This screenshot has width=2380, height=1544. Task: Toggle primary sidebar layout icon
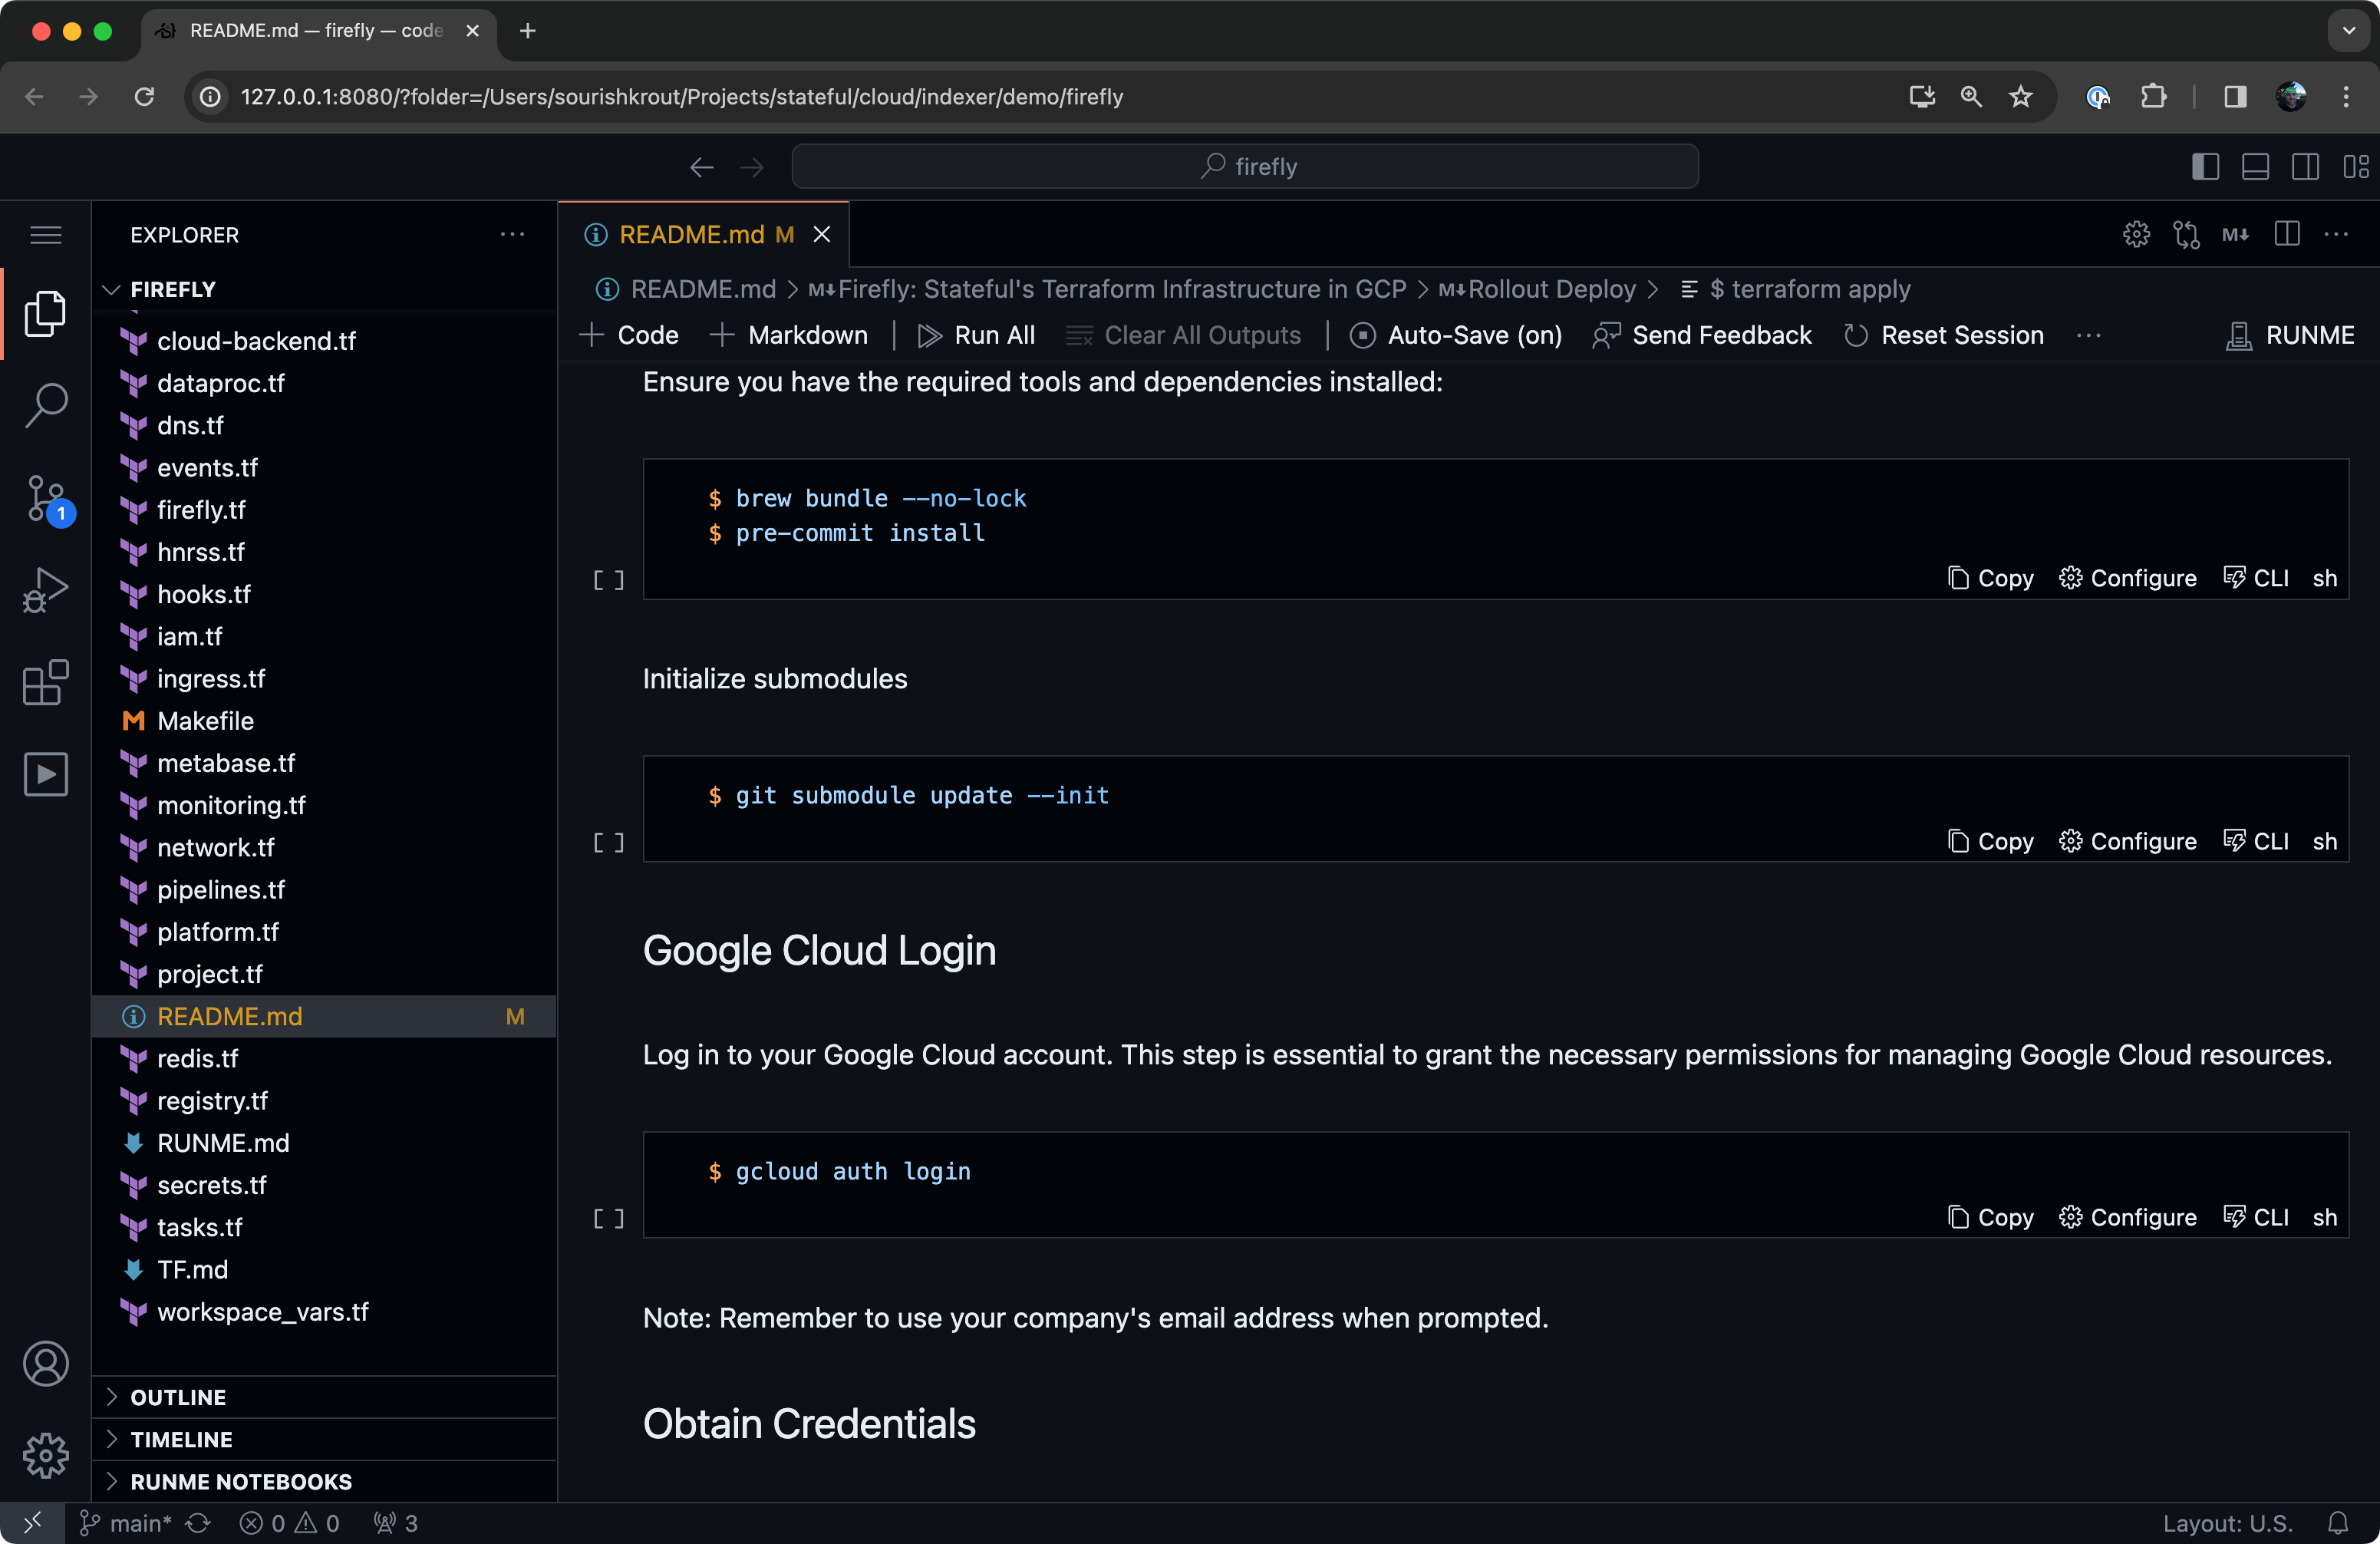coord(2205,166)
